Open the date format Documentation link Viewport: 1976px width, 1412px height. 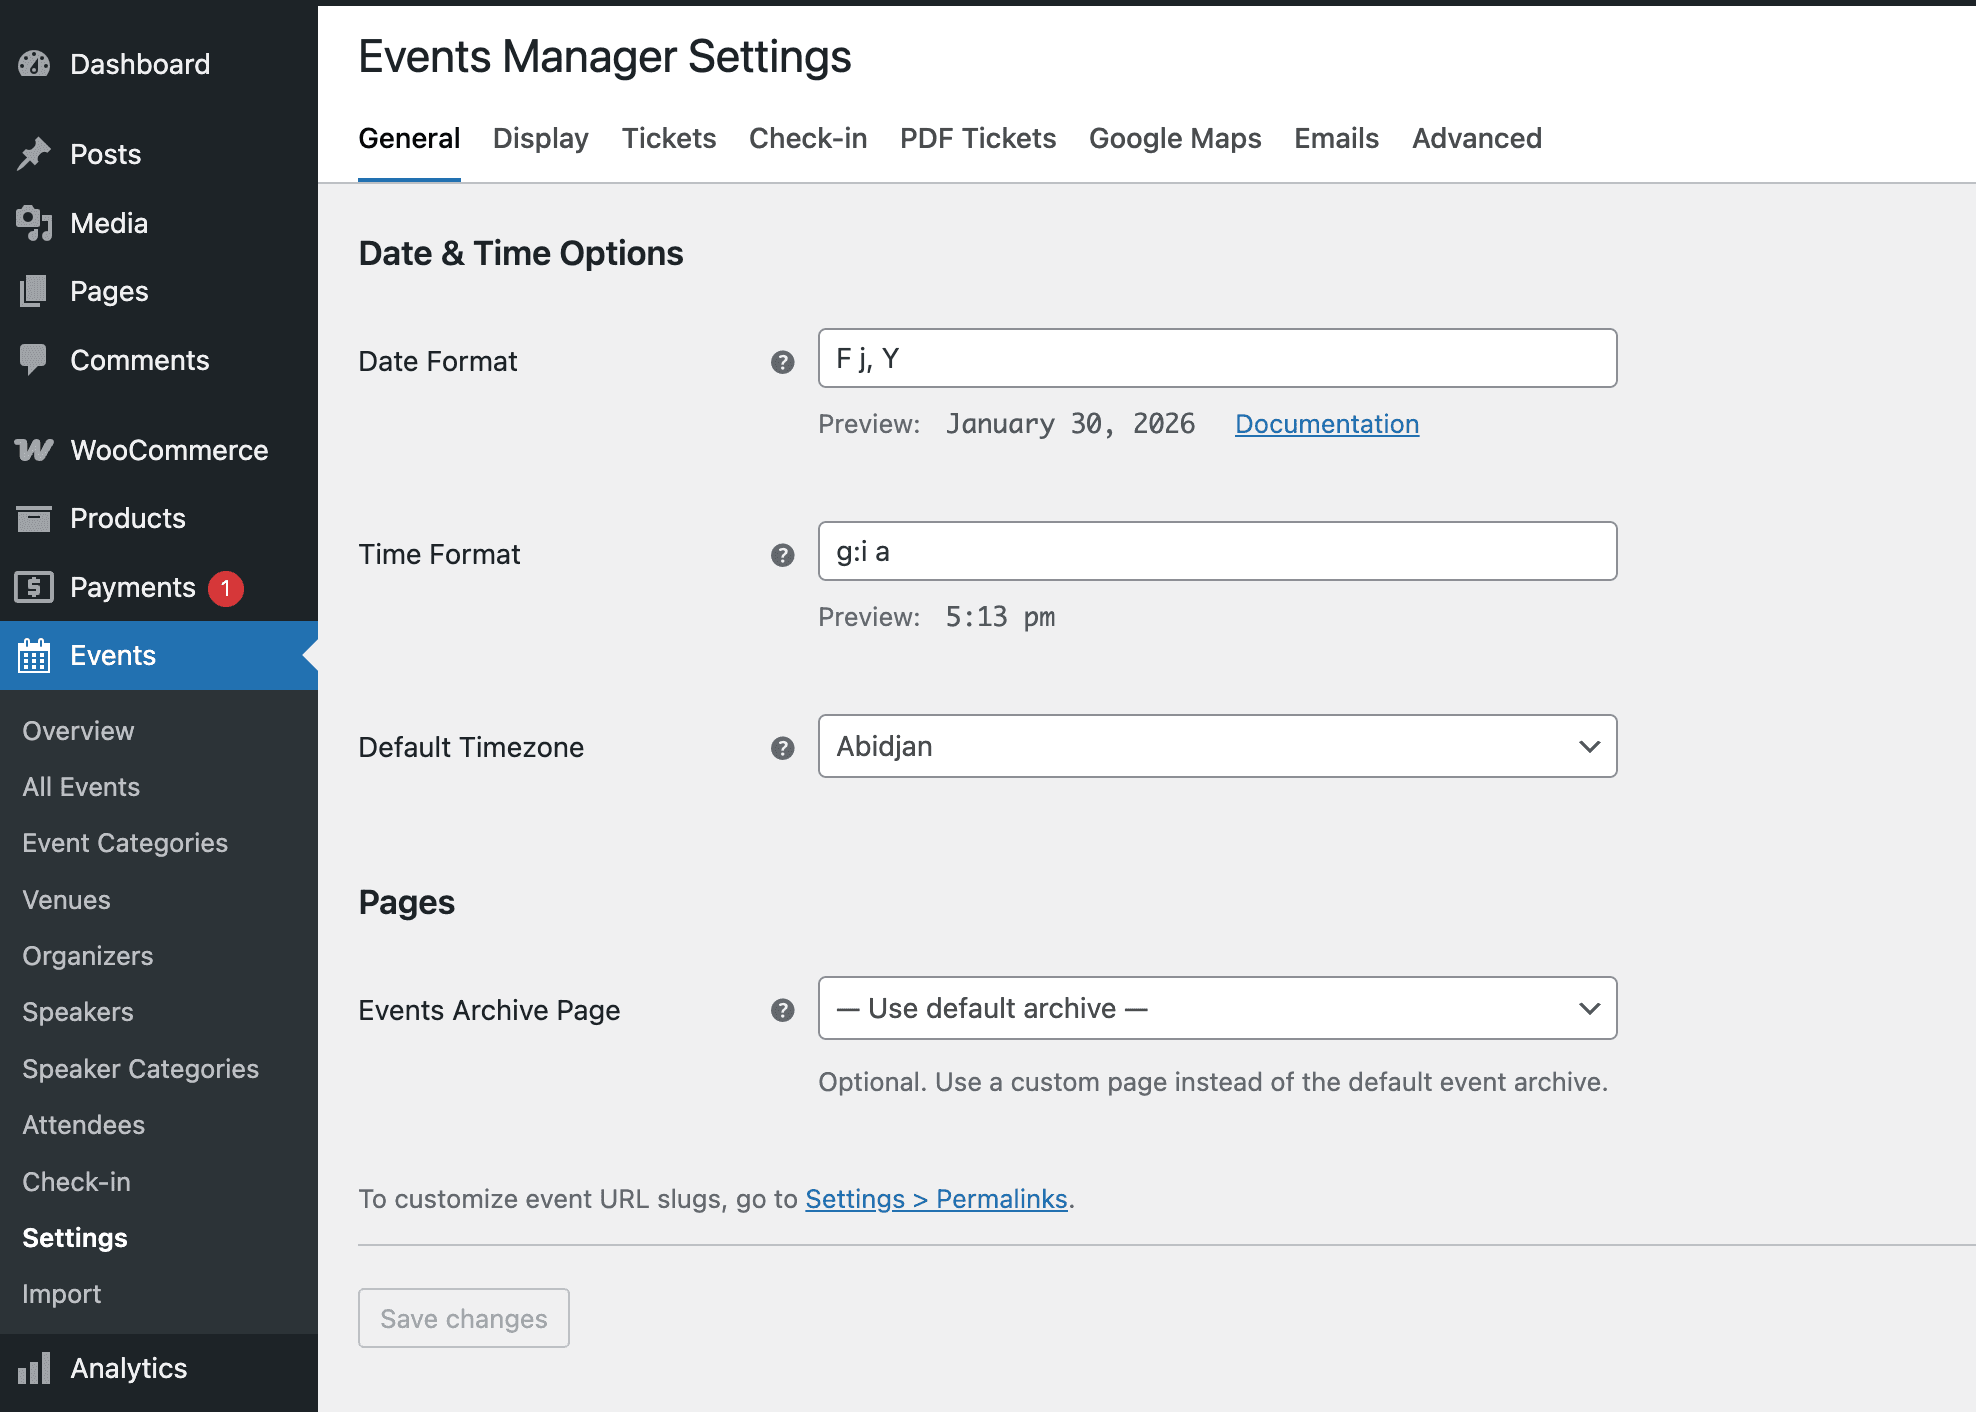pos(1326,424)
